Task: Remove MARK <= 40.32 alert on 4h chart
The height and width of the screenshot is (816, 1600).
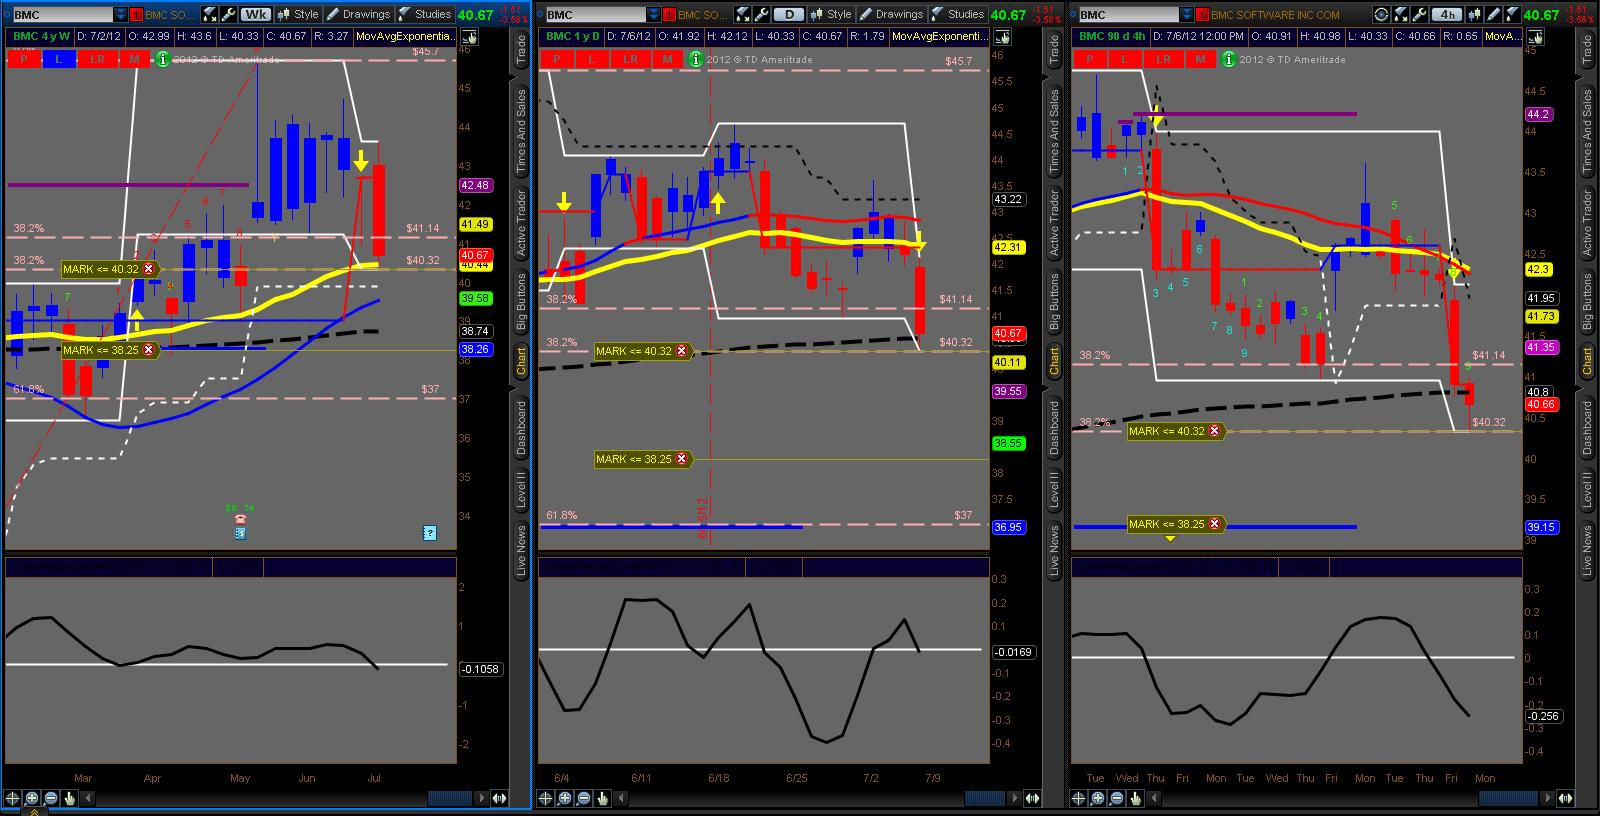Action: (x=1215, y=431)
